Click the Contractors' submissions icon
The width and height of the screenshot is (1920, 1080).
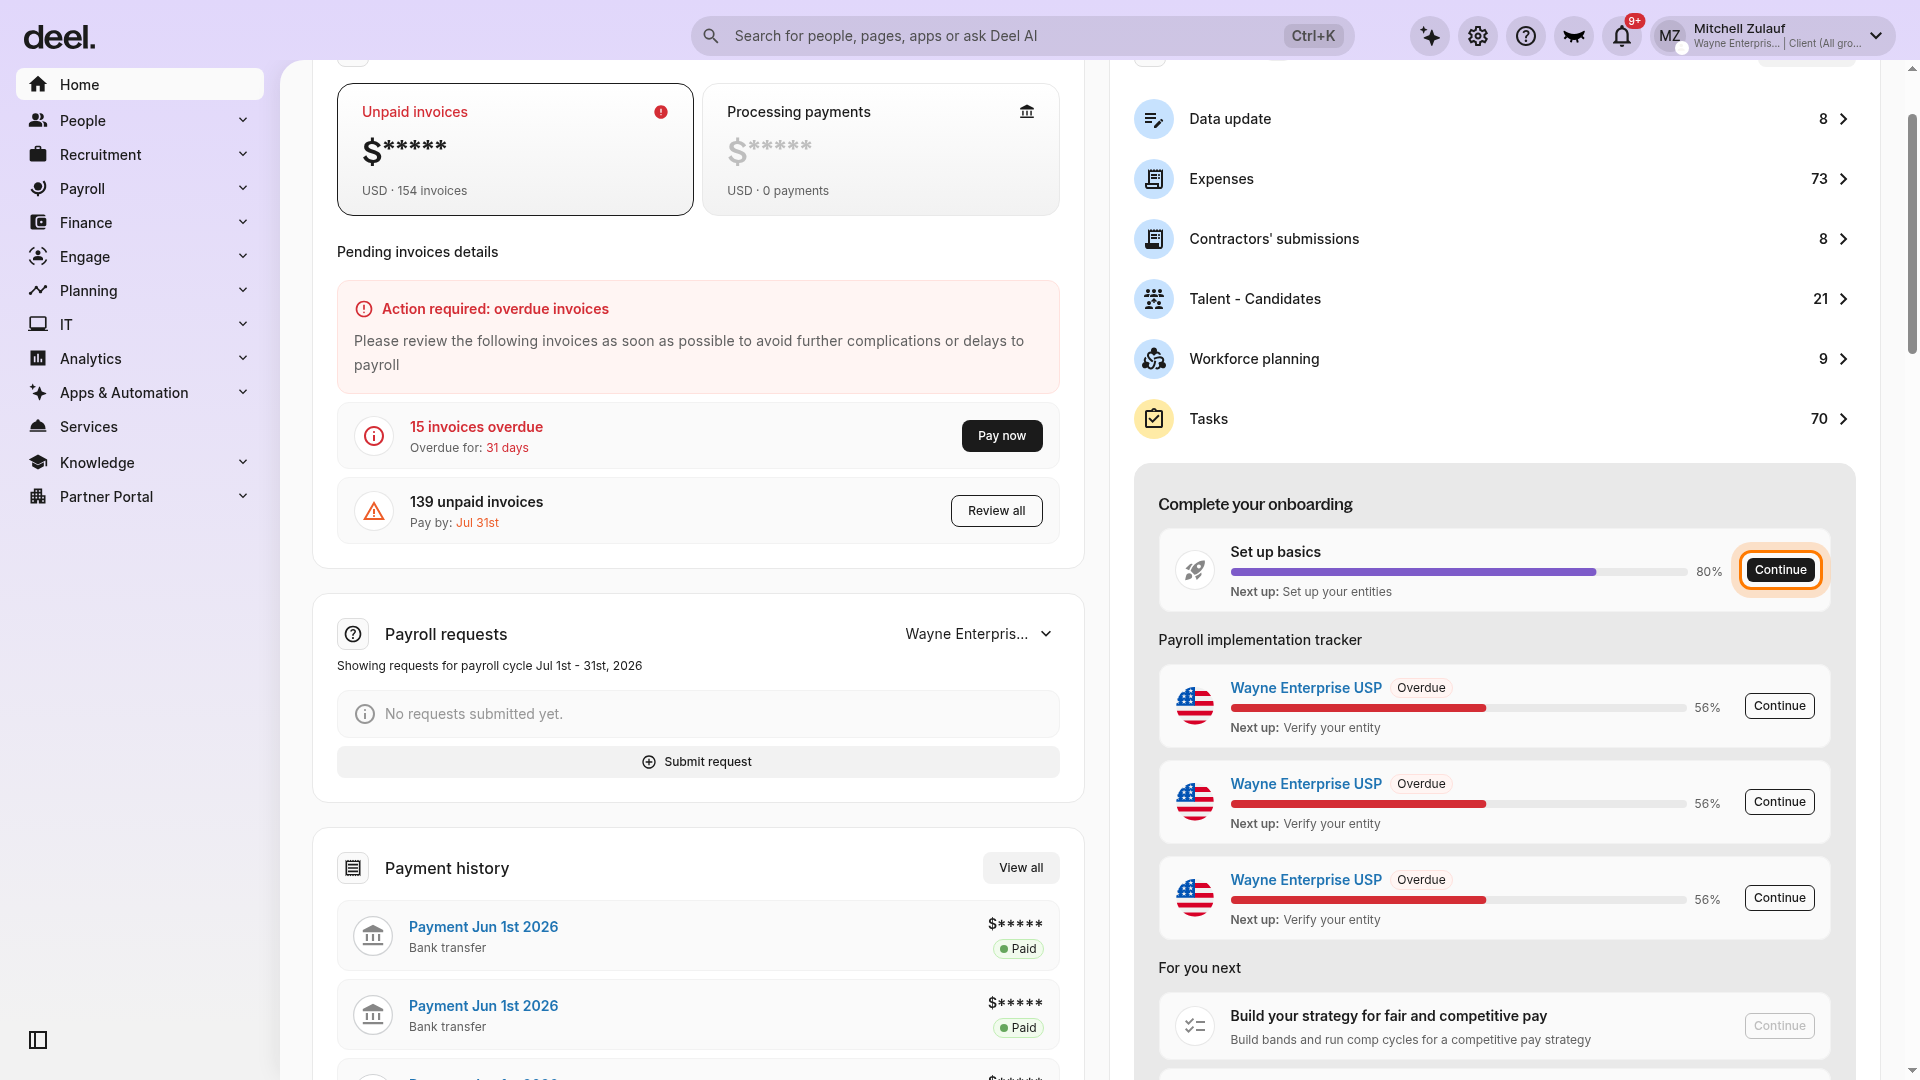[1154, 239]
